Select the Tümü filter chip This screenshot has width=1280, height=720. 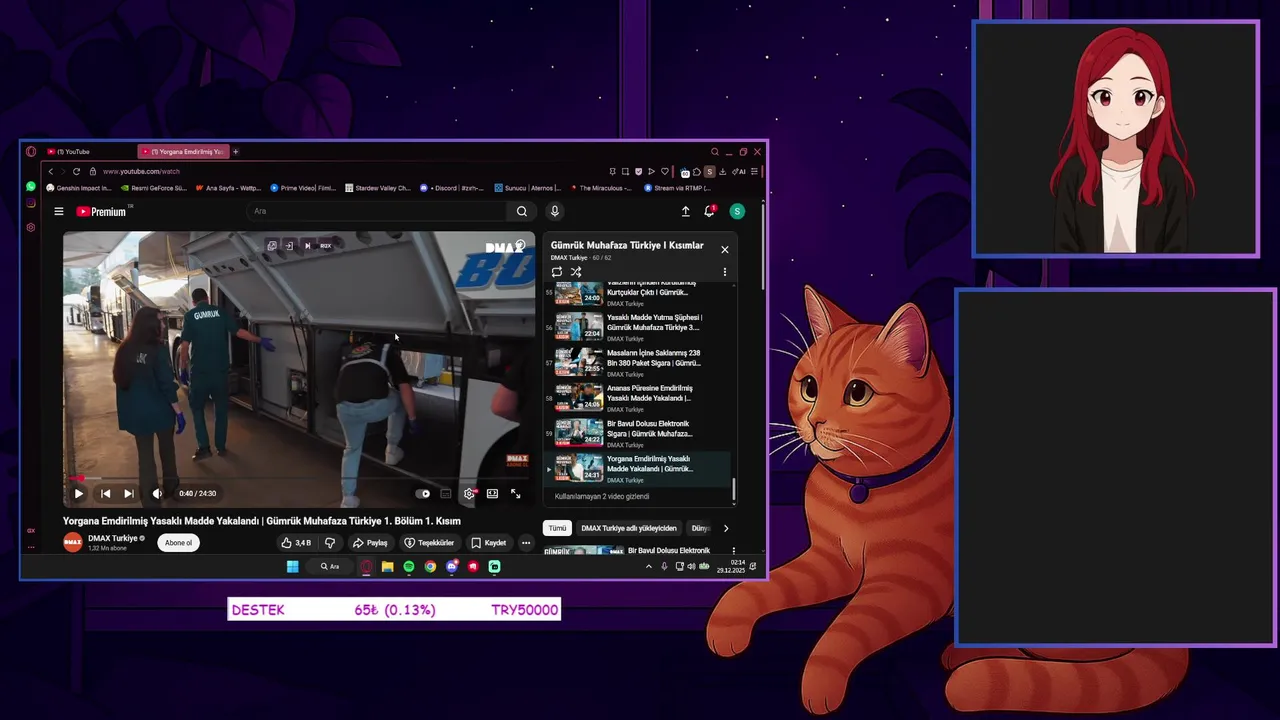click(x=557, y=528)
